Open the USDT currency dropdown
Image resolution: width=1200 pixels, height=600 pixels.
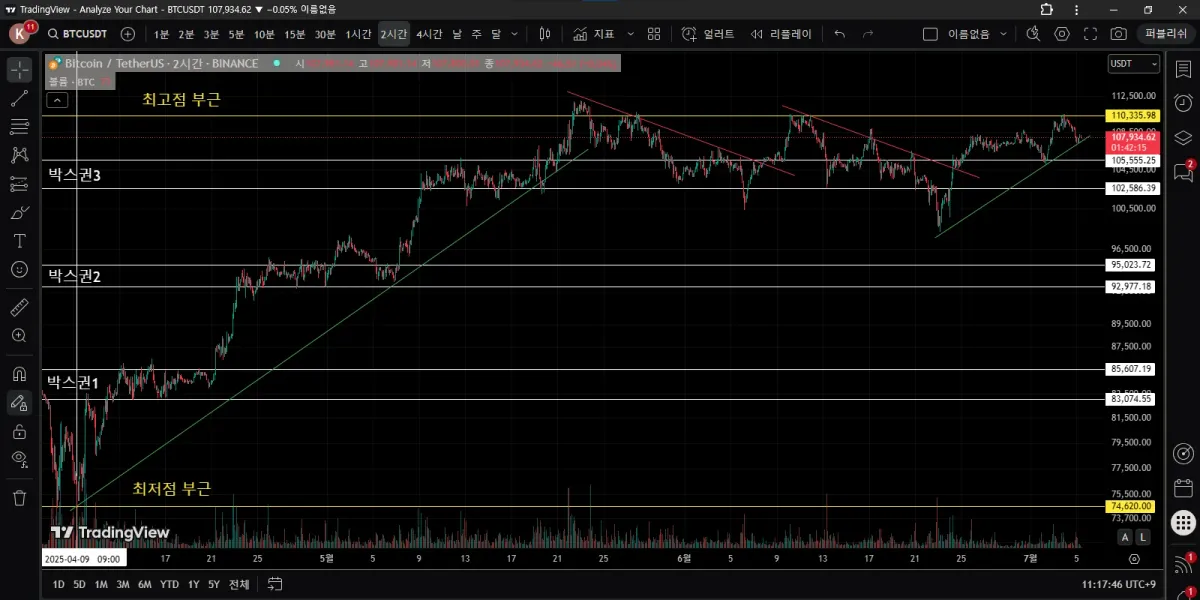(1134, 63)
